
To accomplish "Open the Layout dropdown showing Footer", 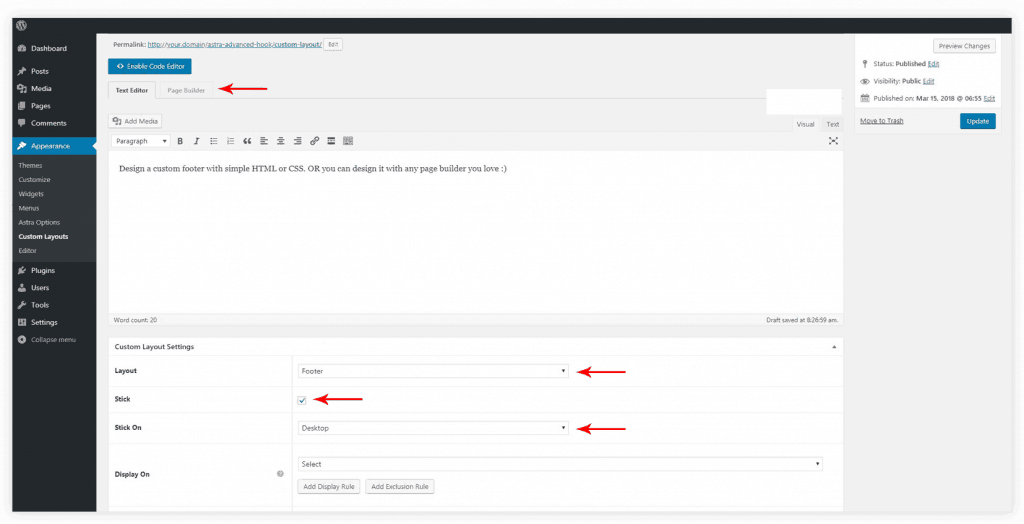I will tap(433, 371).
